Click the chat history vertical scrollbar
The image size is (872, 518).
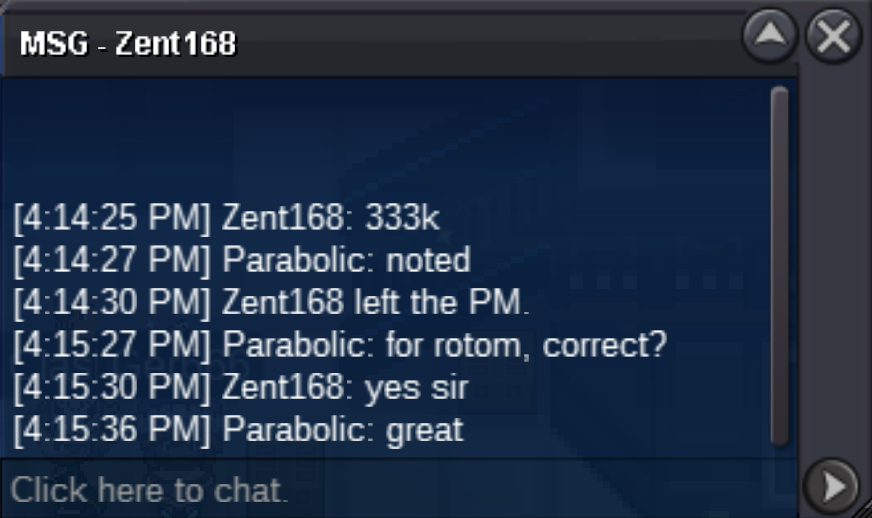[780, 266]
